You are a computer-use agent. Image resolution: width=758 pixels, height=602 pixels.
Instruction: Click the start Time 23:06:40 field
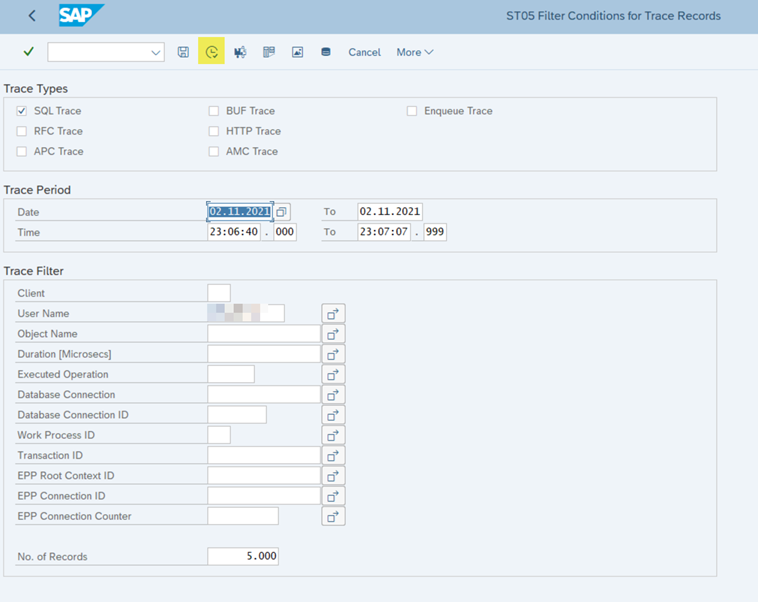pyautogui.click(x=234, y=232)
